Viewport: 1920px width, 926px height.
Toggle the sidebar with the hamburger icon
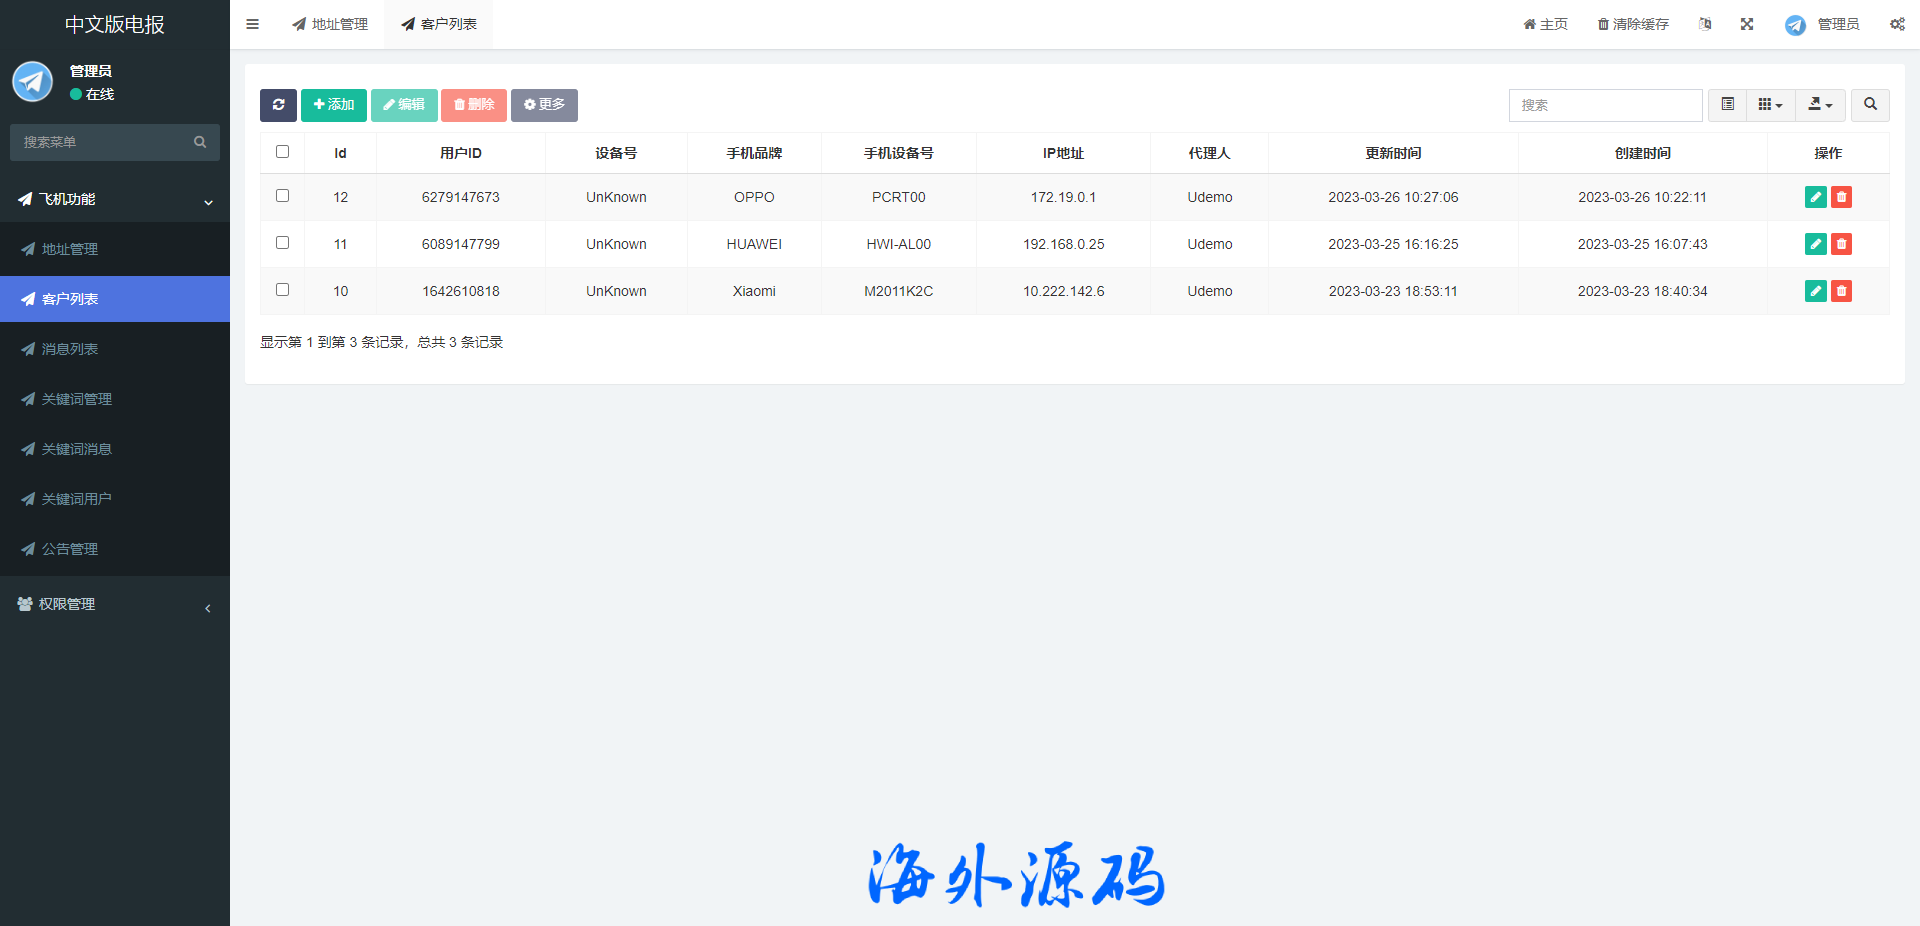point(253,24)
